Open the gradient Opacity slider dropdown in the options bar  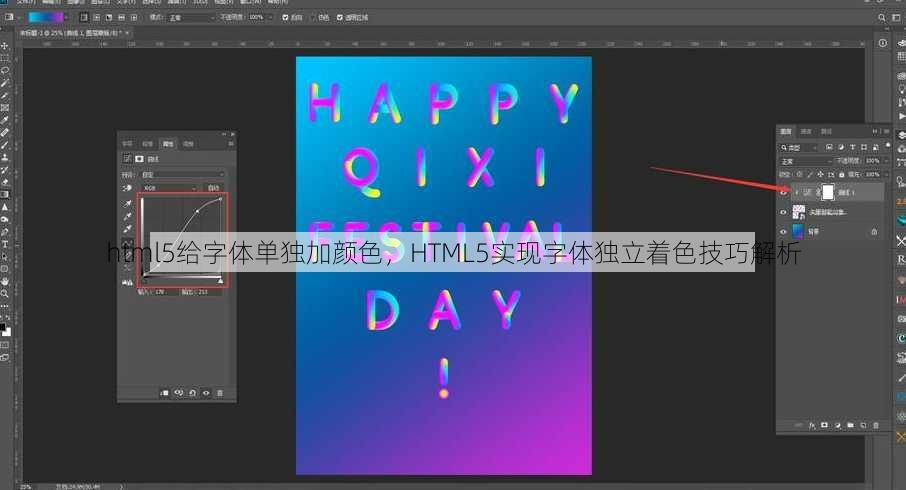pos(270,18)
